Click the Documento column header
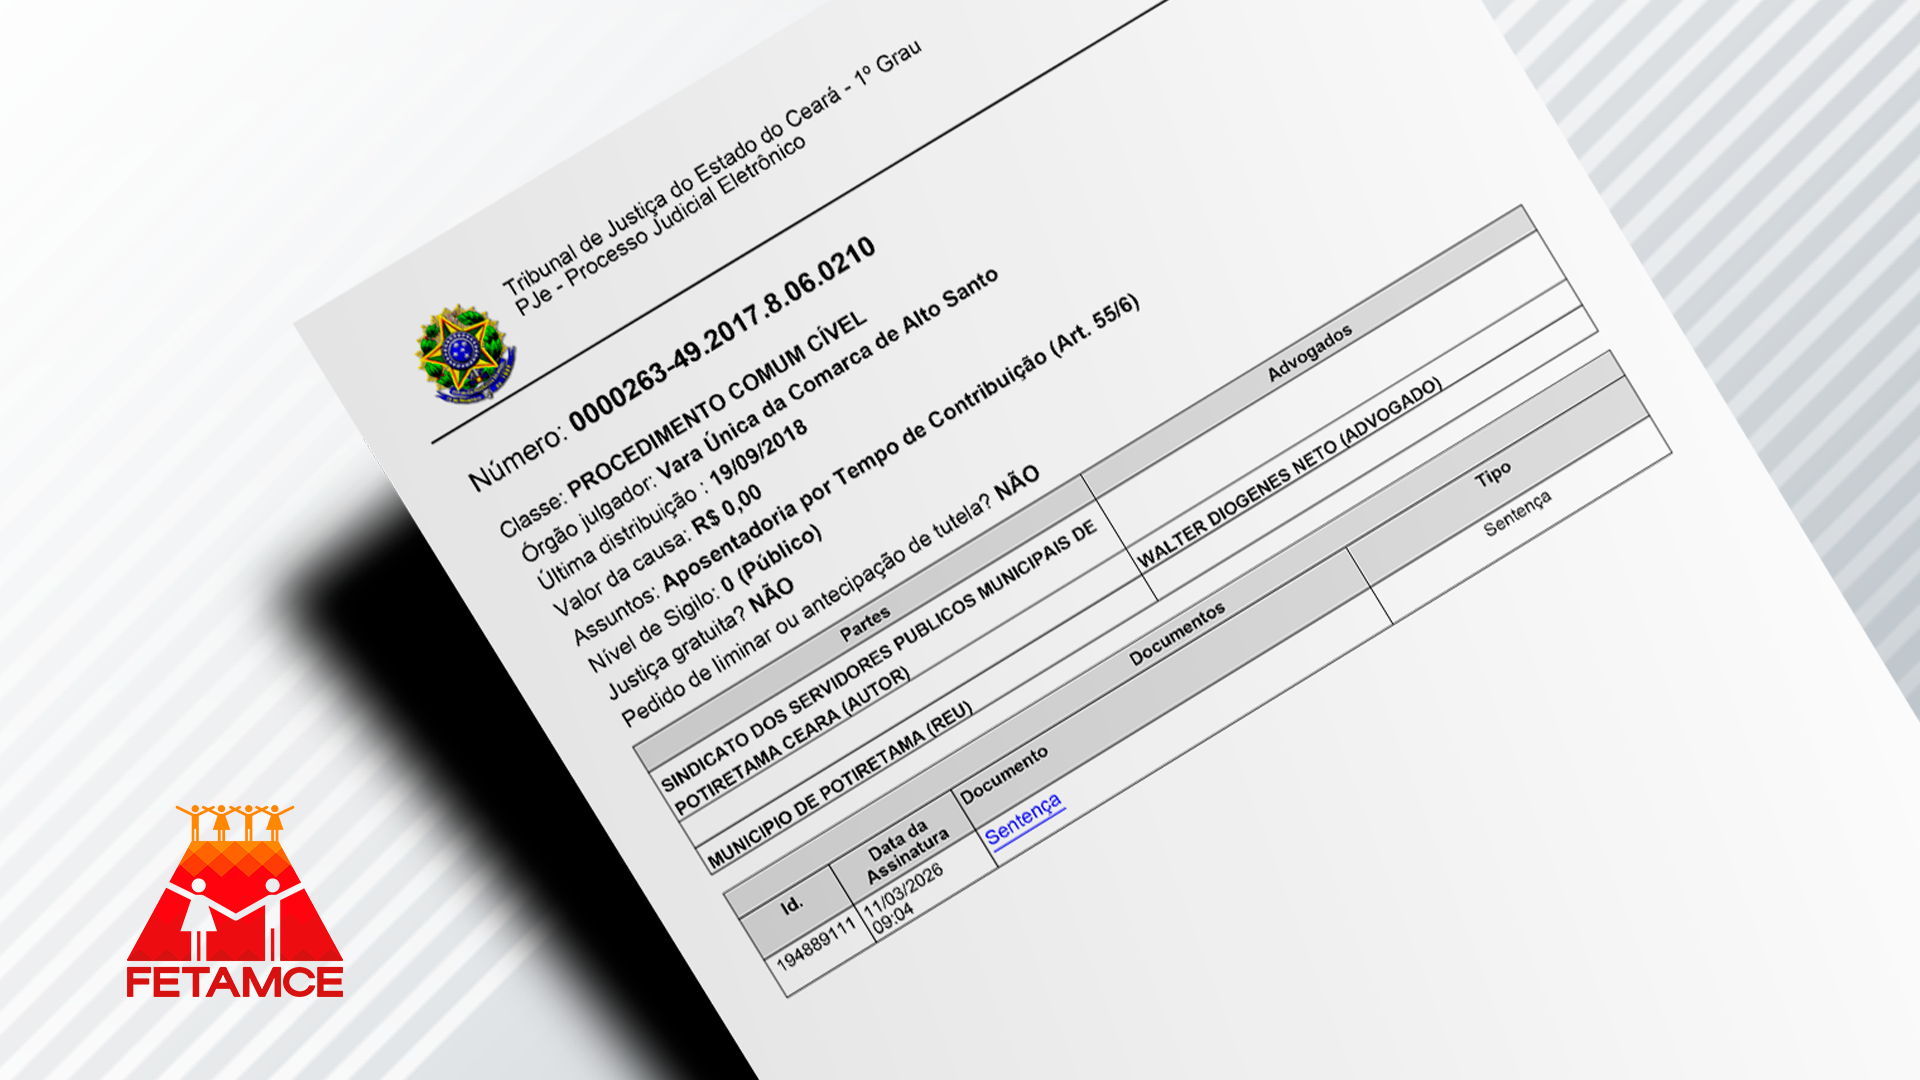 1004,775
